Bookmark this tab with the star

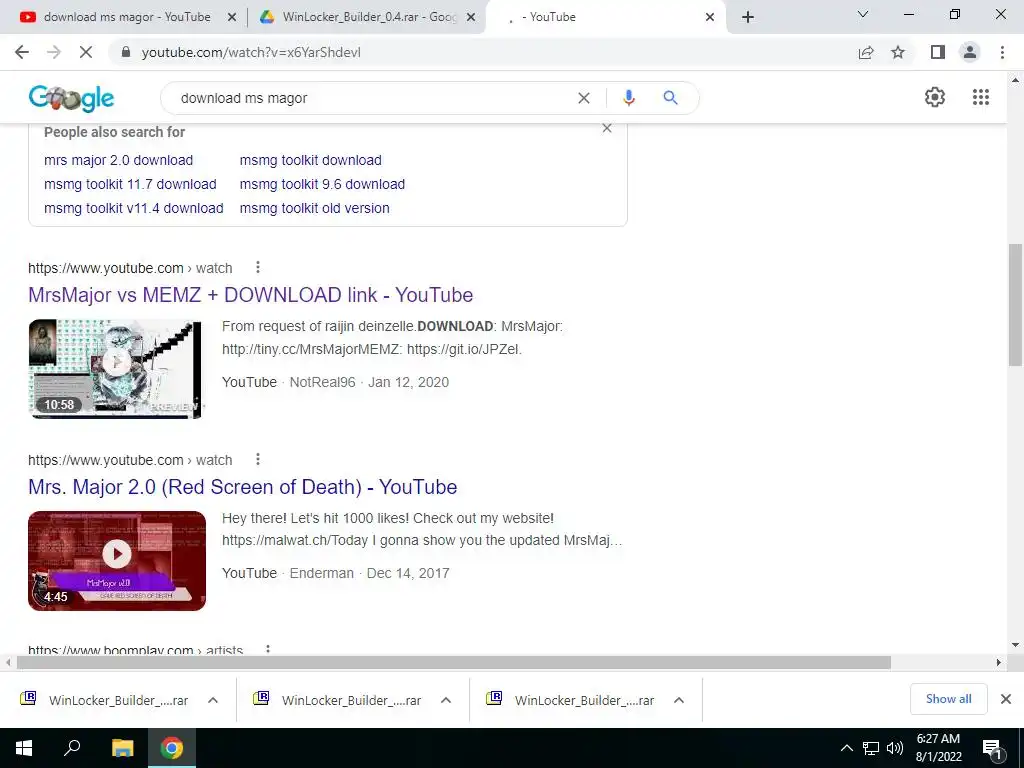pos(898,52)
